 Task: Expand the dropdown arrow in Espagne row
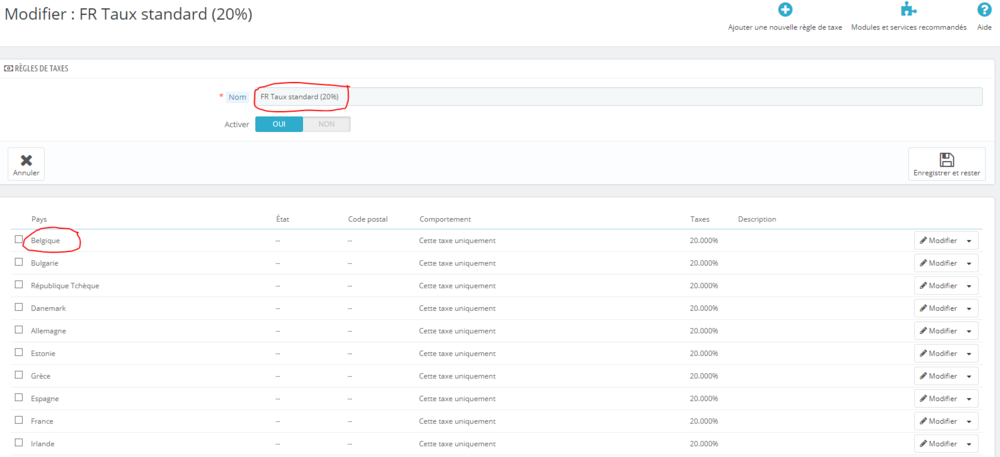click(x=970, y=399)
